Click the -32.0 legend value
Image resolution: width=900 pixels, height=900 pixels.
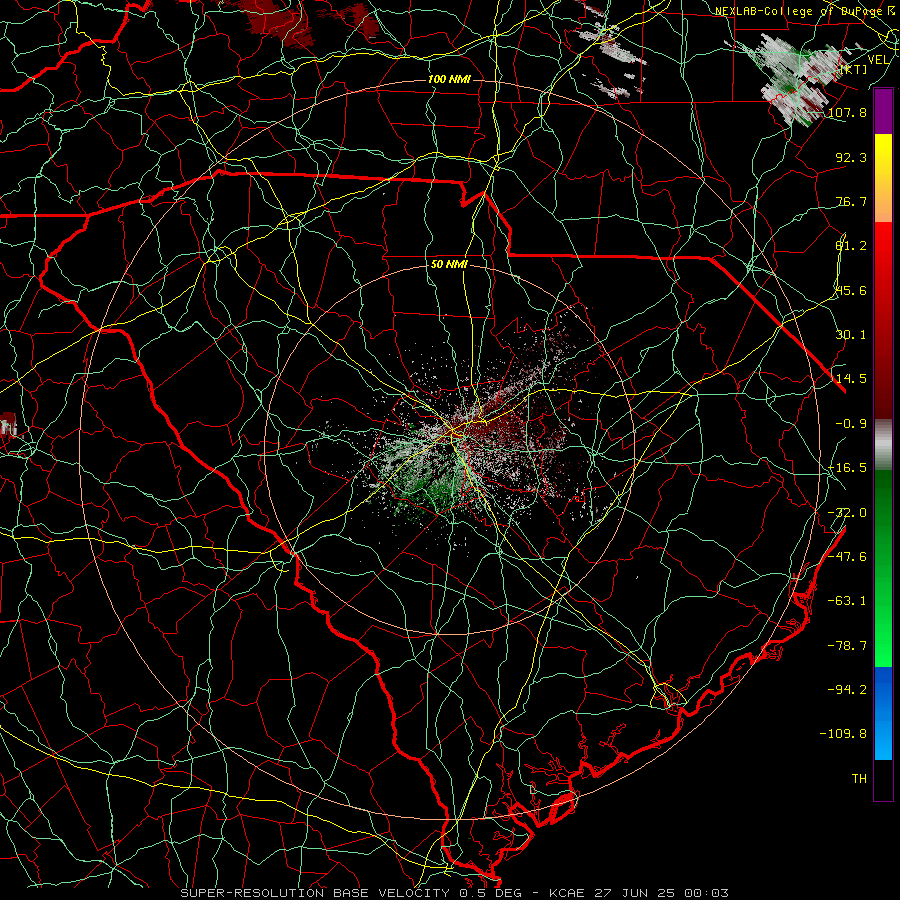(847, 513)
